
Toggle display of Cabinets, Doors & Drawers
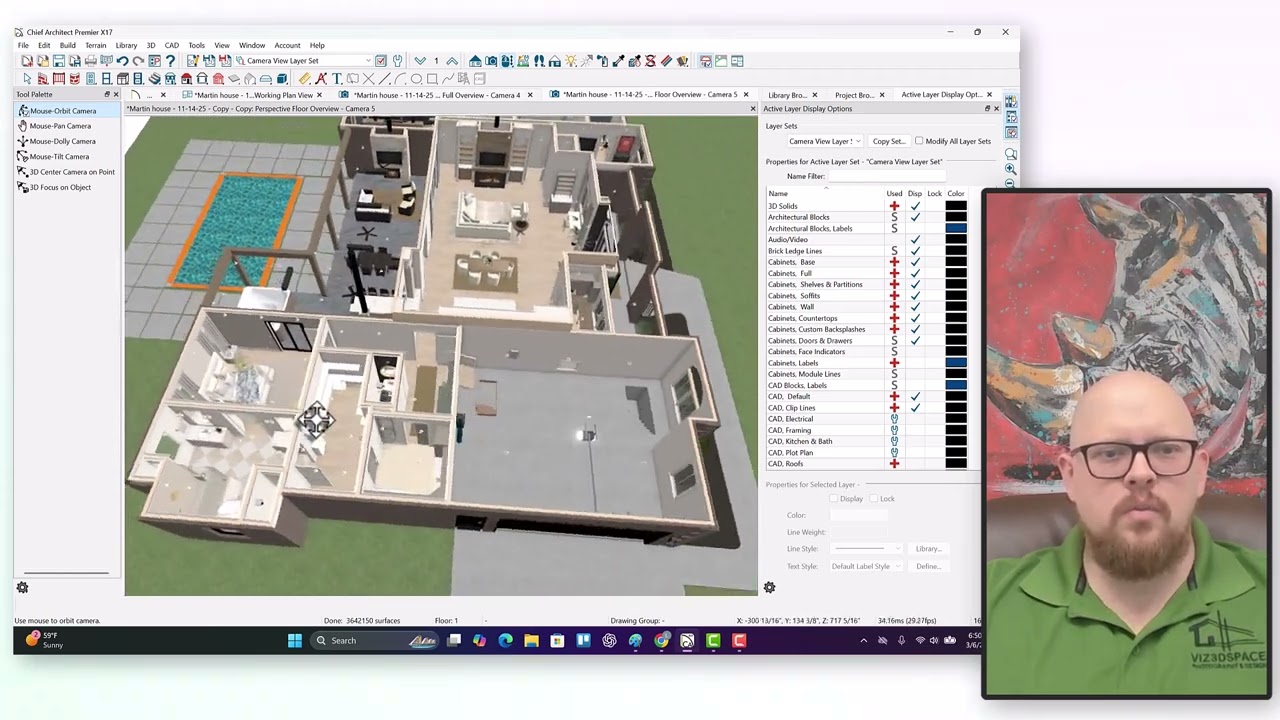coord(915,341)
